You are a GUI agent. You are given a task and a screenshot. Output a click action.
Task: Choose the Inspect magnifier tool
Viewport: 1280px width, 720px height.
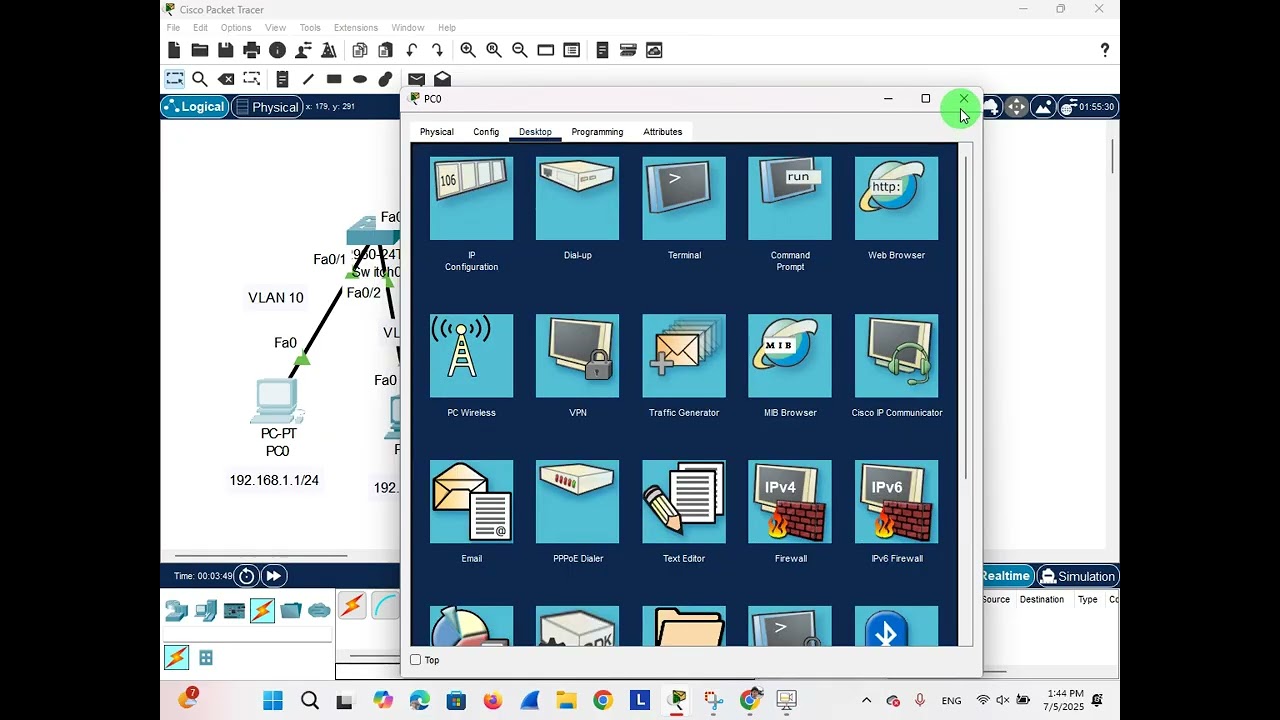tap(200, 79)
